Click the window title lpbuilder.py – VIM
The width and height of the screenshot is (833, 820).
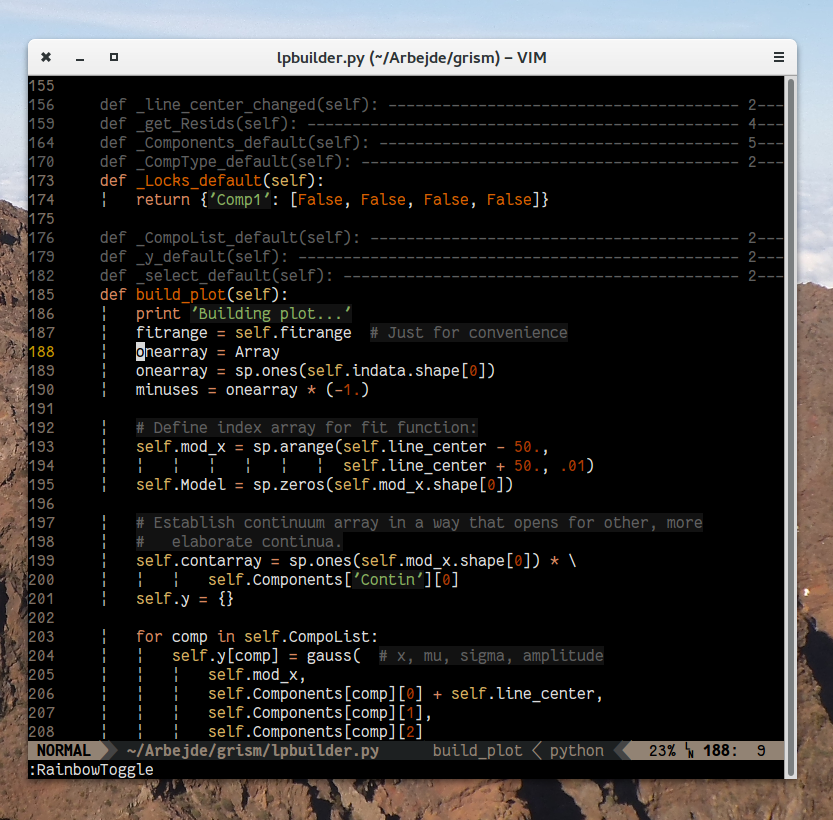pos(412,57)
